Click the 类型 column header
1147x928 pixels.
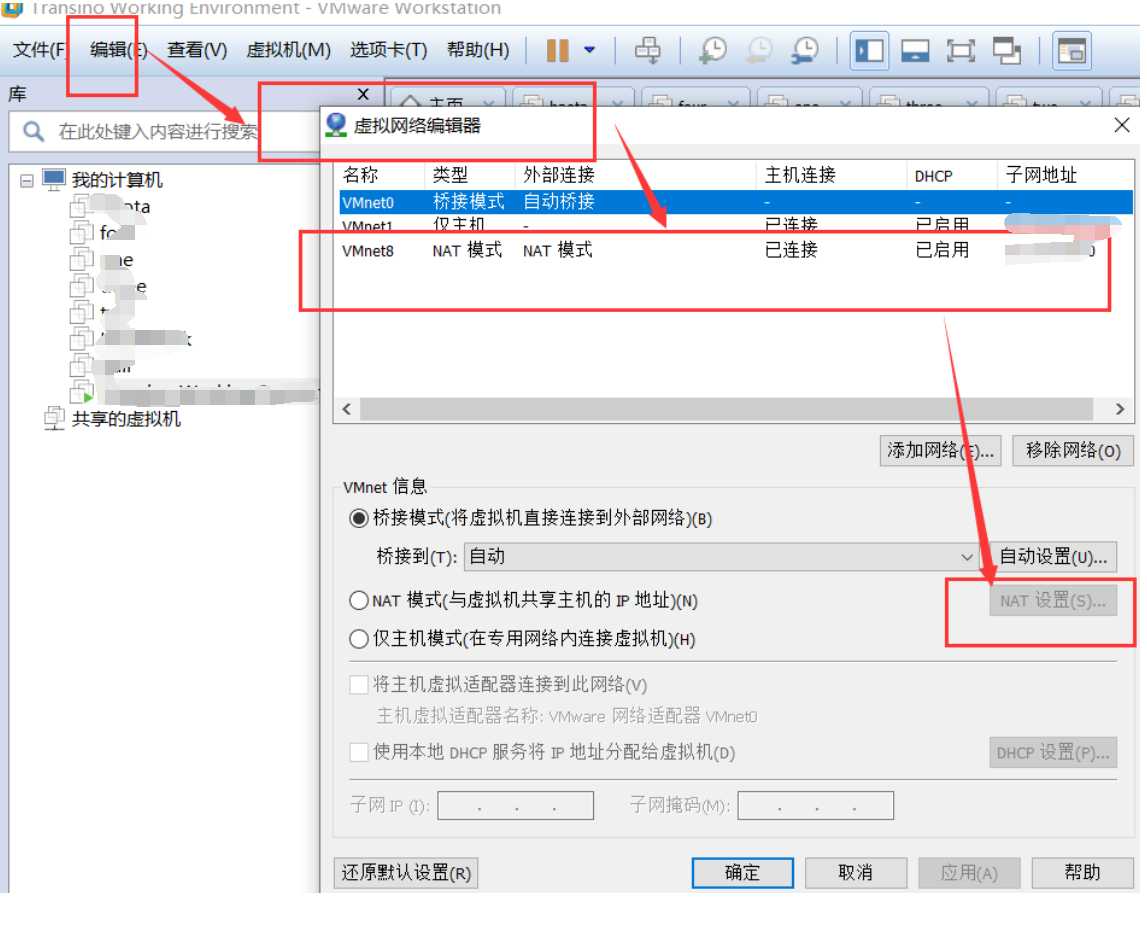(469, 175)
